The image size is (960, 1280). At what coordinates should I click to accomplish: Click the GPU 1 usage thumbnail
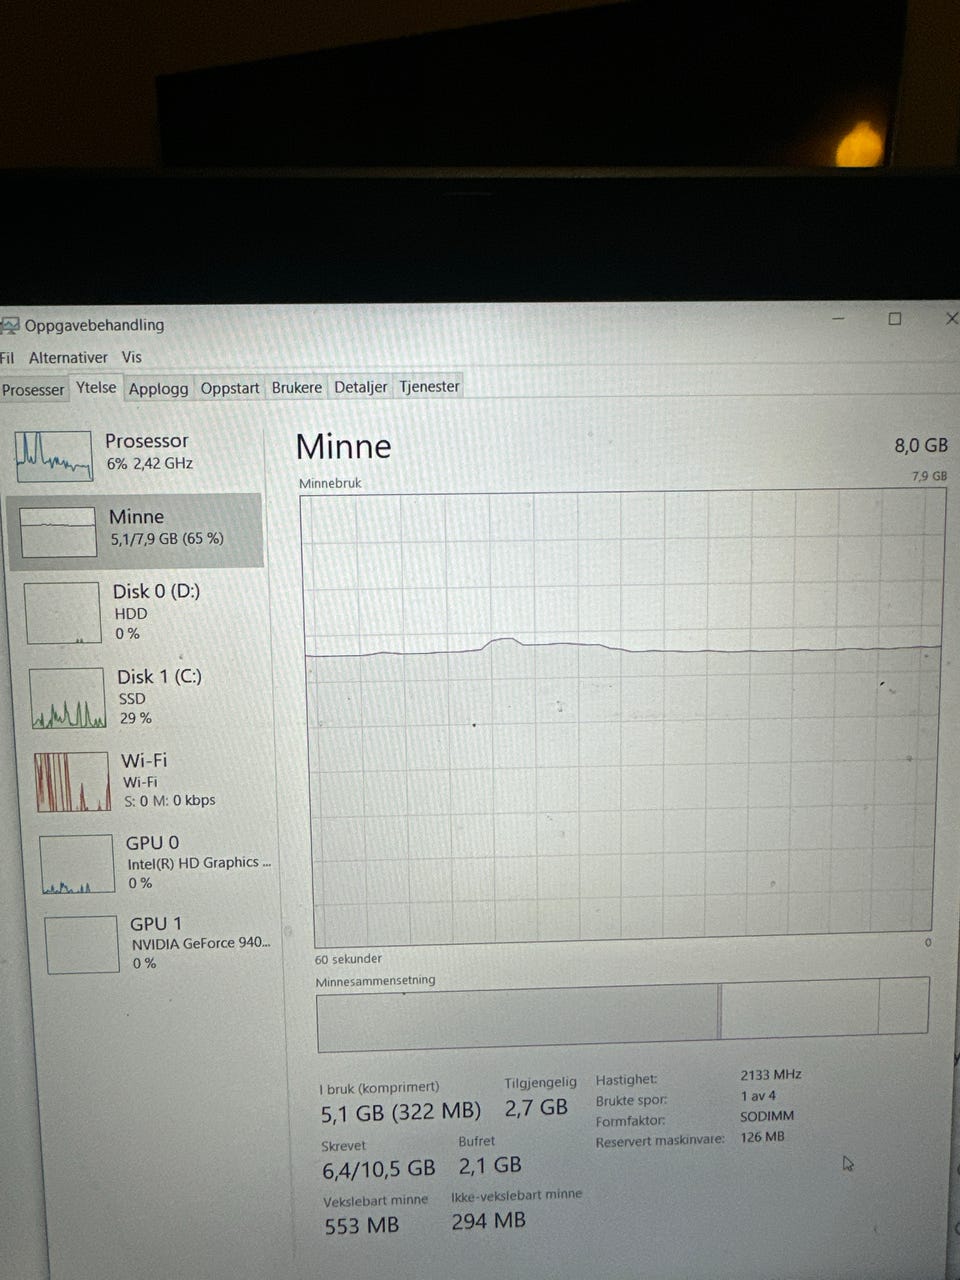82,944
